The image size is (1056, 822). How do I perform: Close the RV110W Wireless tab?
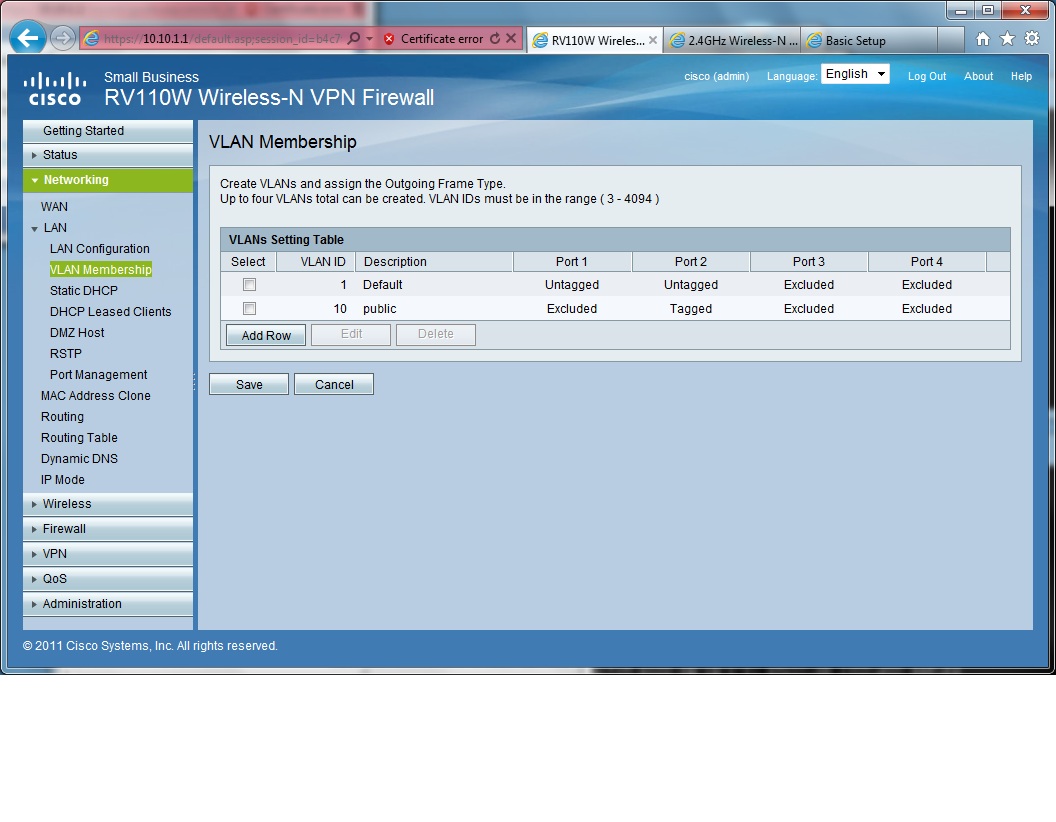point(652,40)
